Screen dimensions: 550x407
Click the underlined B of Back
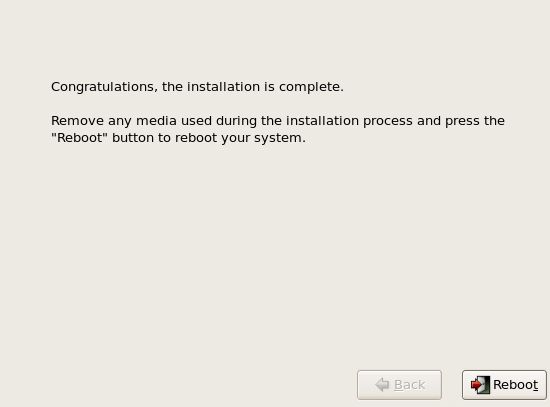point(398,385)
